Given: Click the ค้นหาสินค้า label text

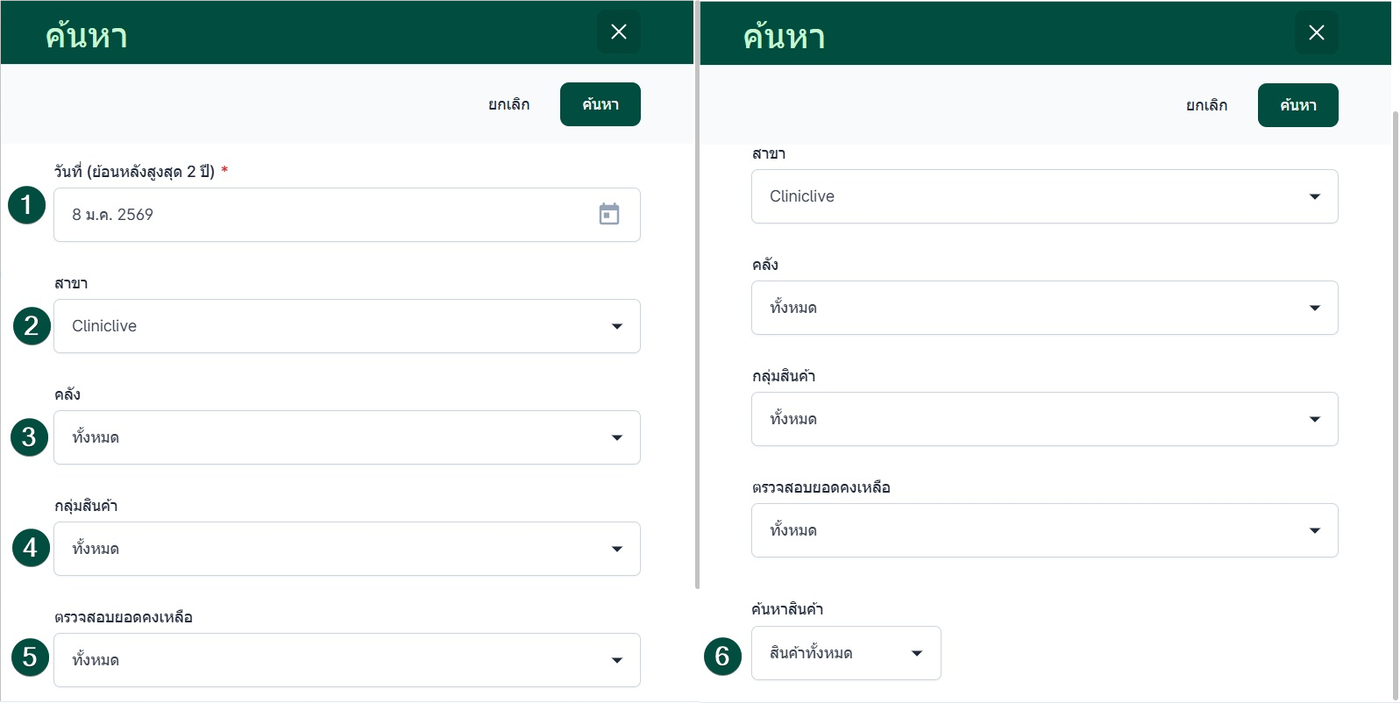Looking at the screenshot, I should 787,608.
